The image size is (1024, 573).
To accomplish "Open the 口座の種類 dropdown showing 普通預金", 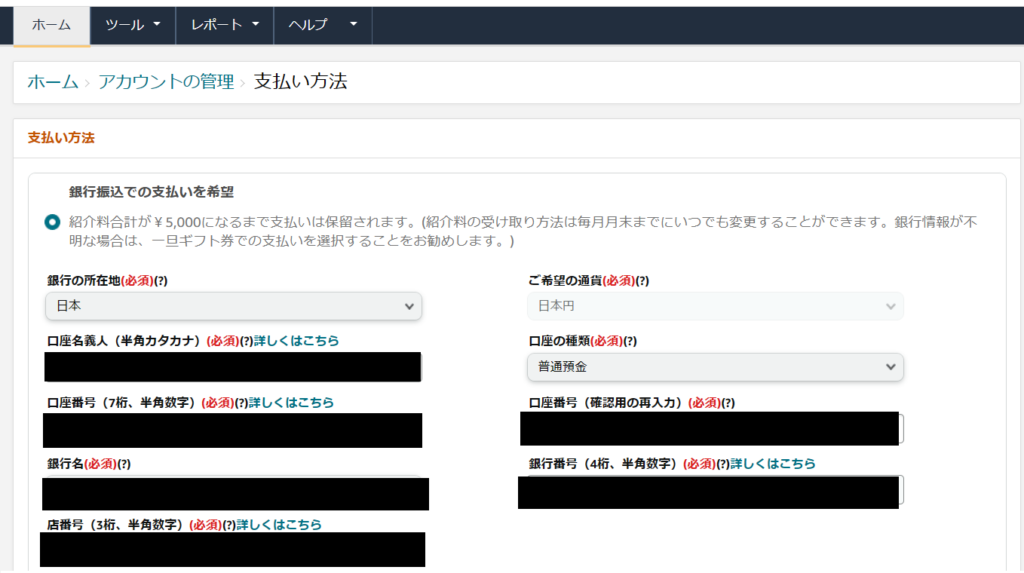I will tap(715, 367).
